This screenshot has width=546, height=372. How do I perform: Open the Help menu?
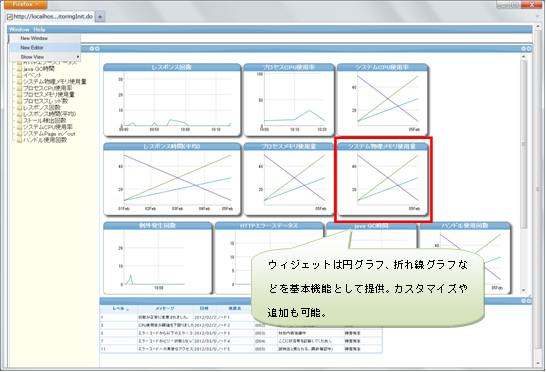[39, 30]
